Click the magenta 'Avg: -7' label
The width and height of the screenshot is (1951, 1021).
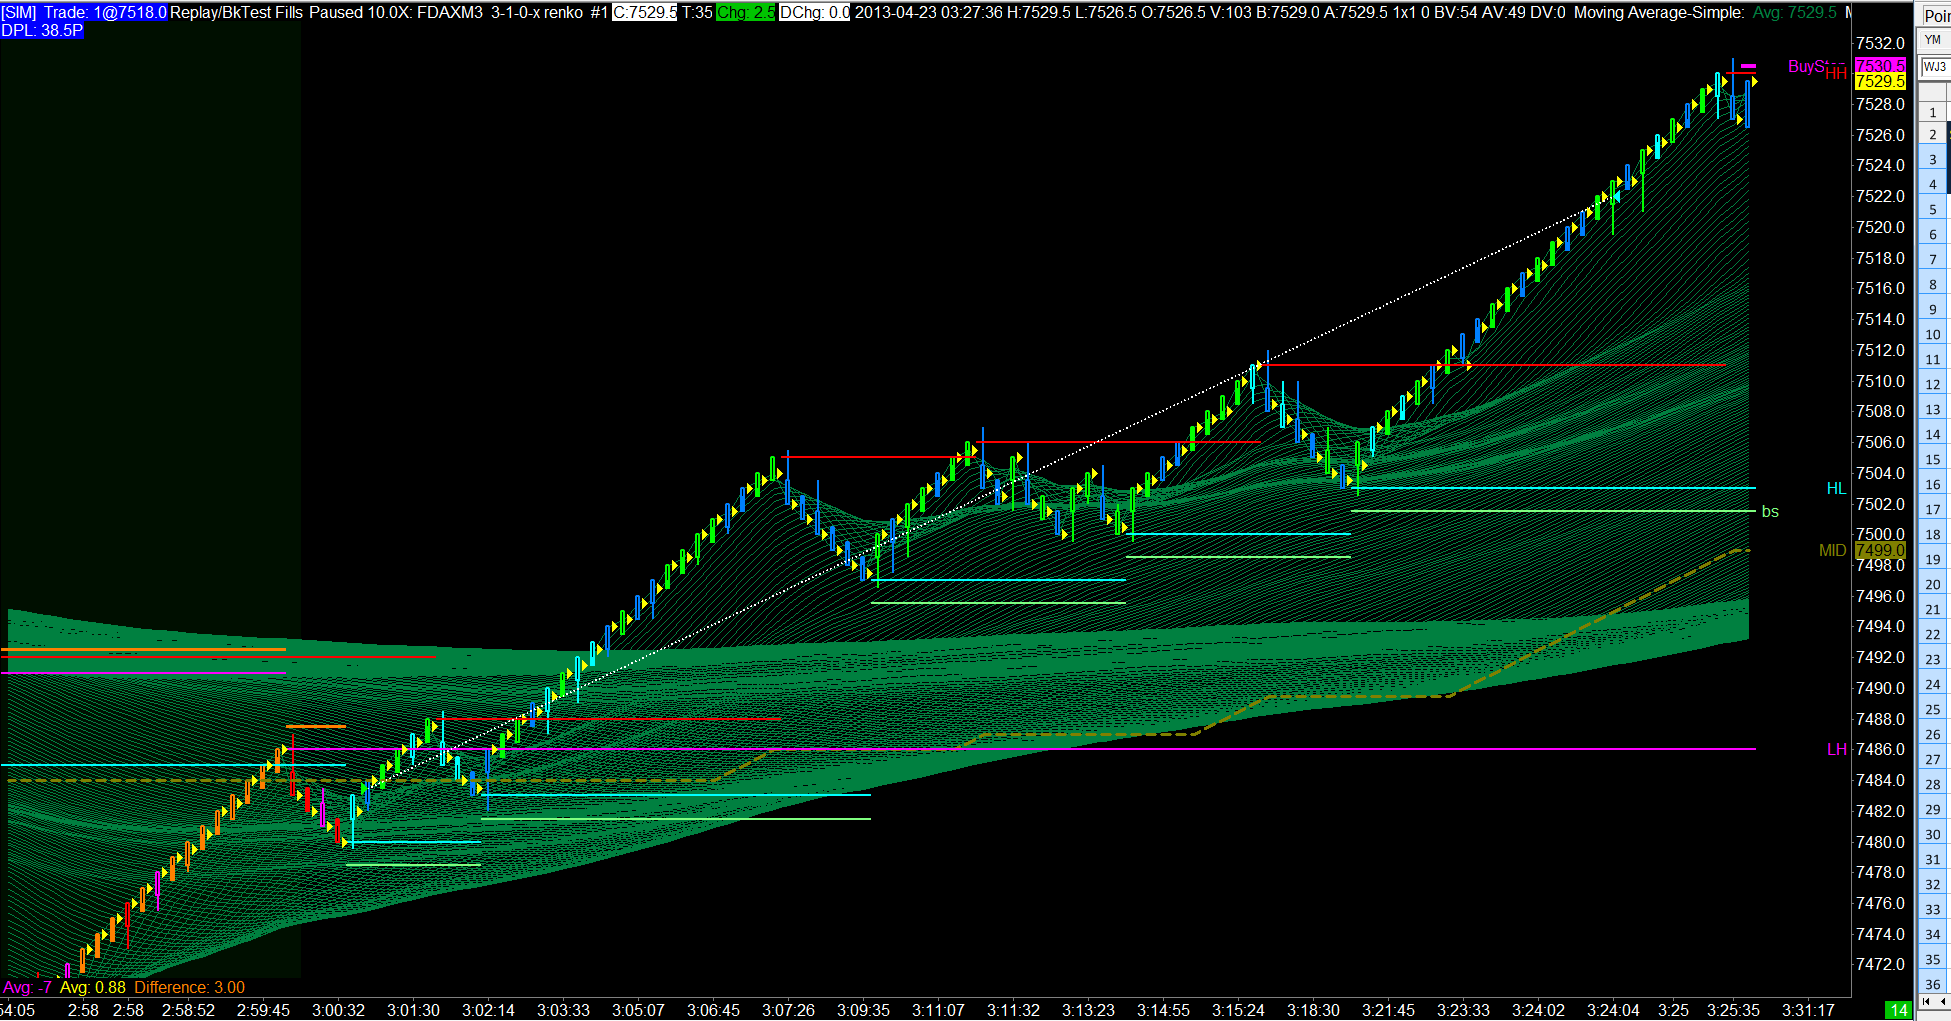[x=27, y=988]
